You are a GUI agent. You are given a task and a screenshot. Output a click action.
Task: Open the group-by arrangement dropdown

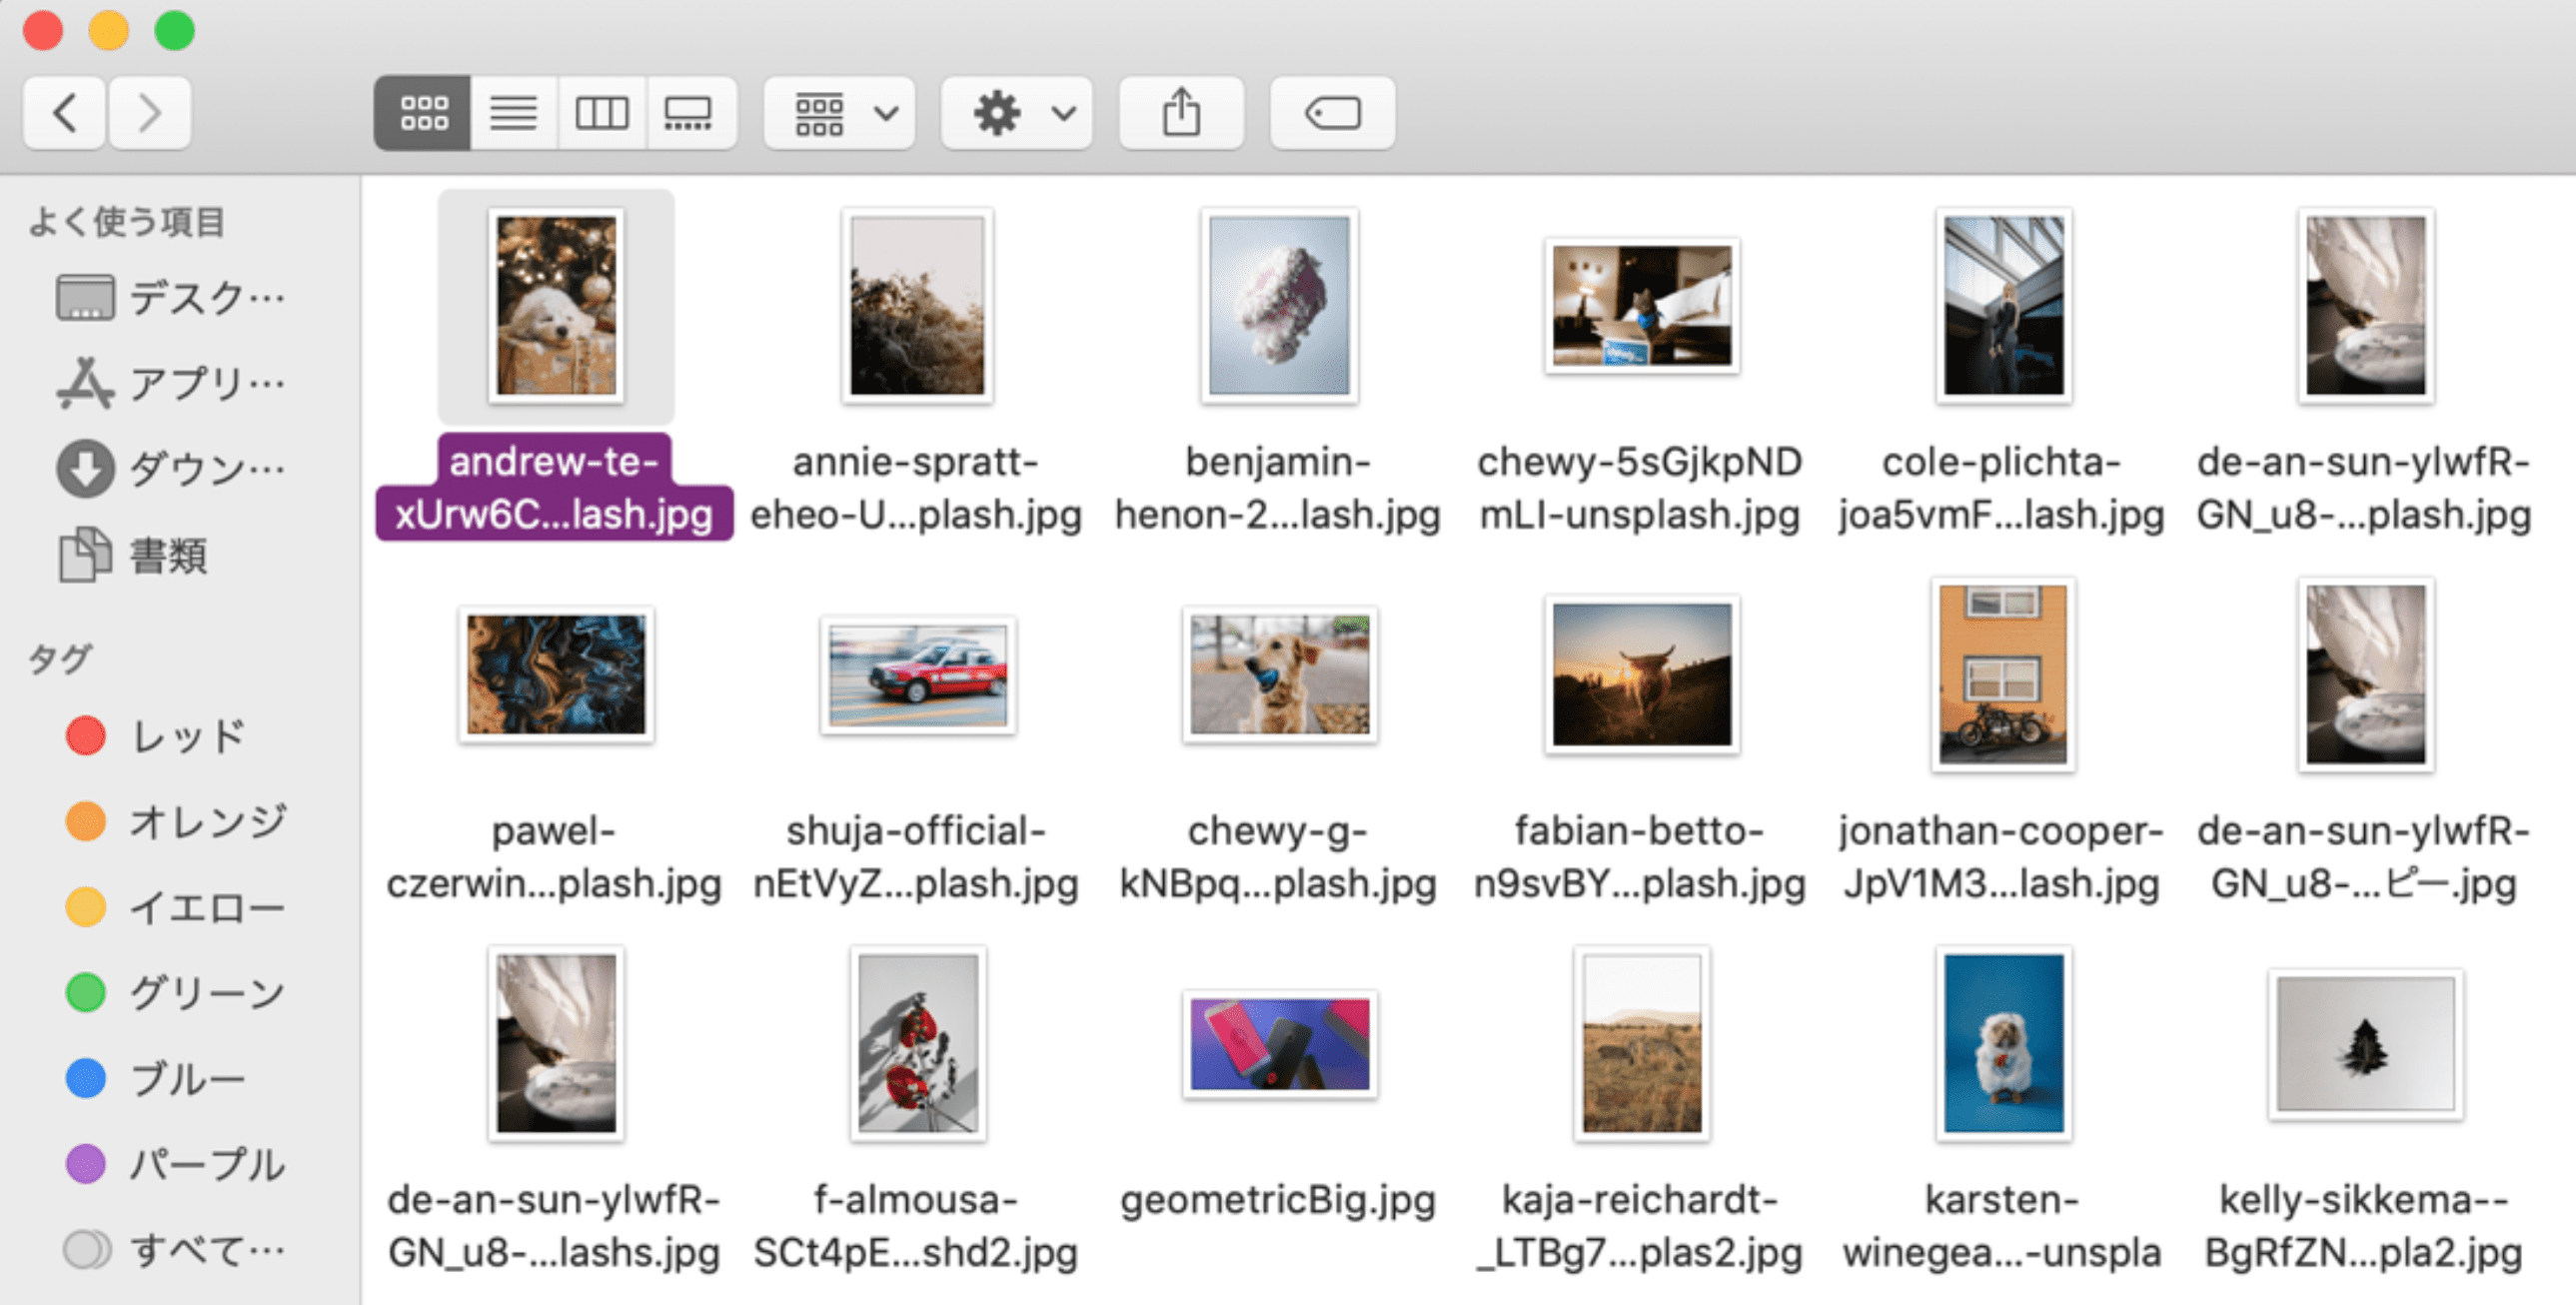coord(839,113)
